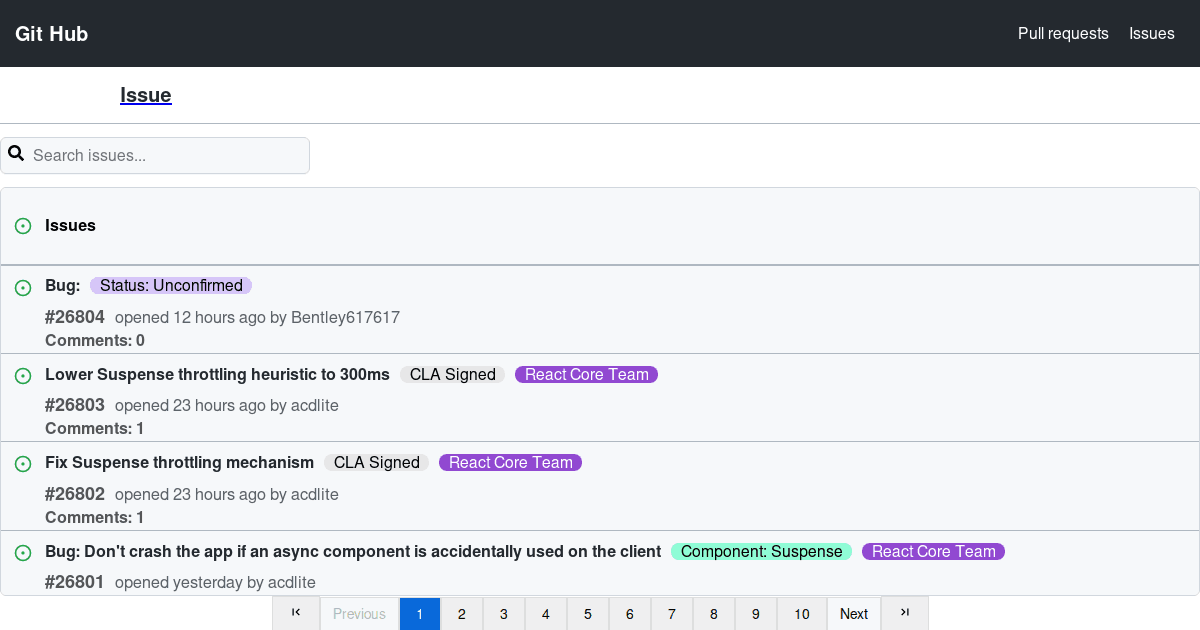Image resolution: width=1200 pixels, height=630 pixels.
Task: Open Issues in top navigation
Action: 1152,33
